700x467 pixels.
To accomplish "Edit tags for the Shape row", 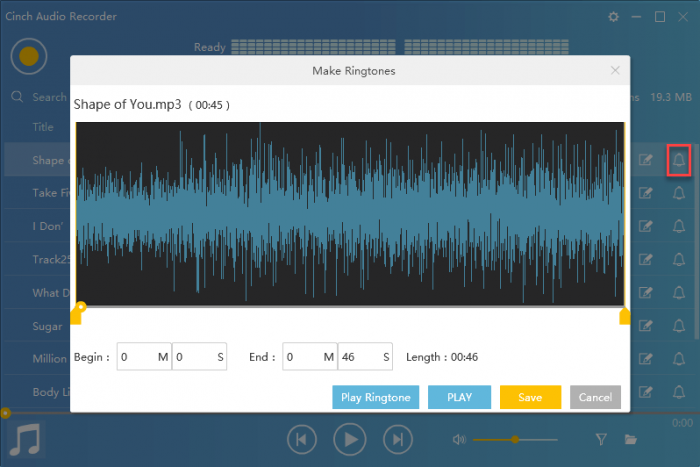I will tap(646, 160).
